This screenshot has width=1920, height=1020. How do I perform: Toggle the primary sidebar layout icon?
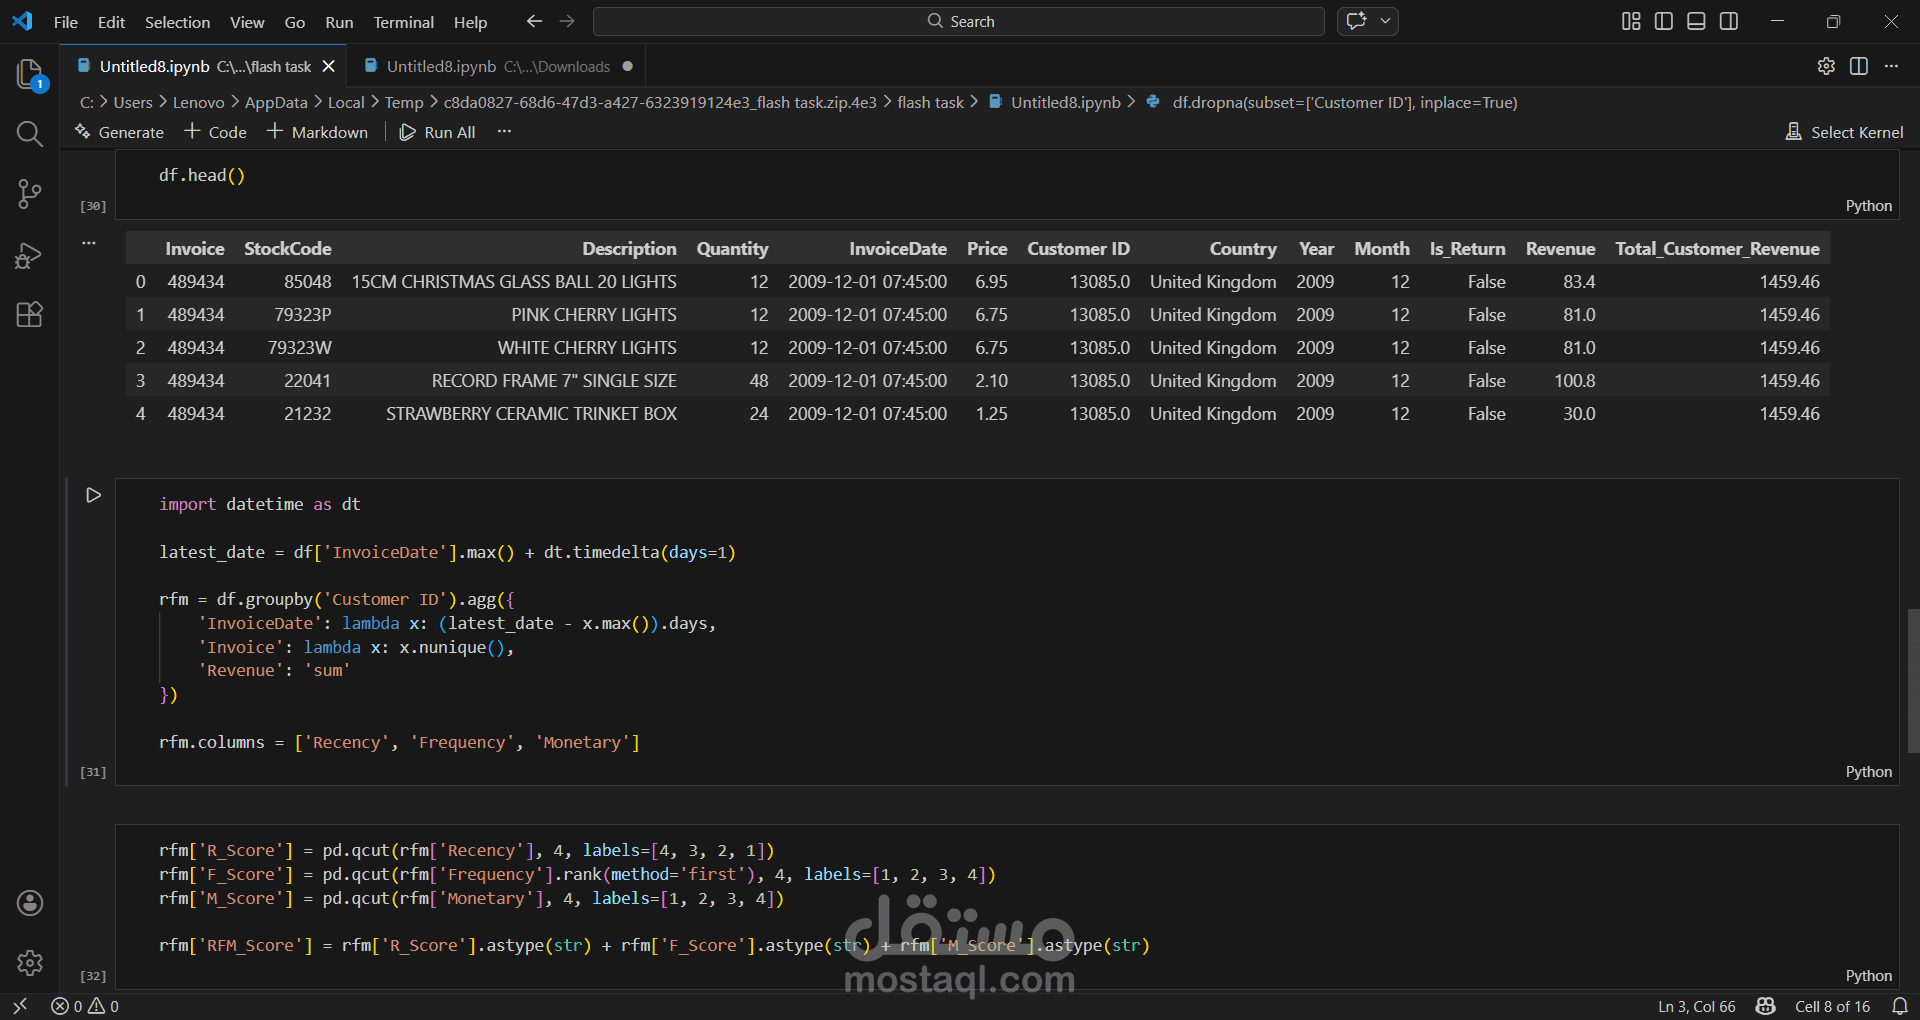pyautogui.click(x=1663, y=20)
